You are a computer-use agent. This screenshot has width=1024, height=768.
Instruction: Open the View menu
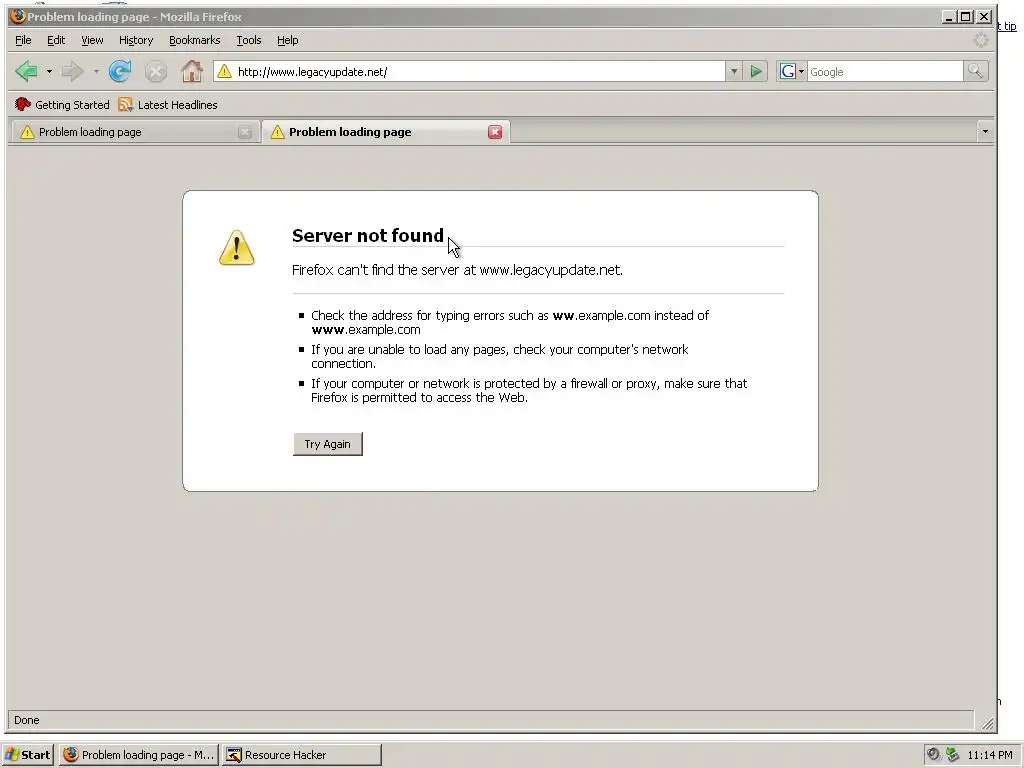(92, 40)
